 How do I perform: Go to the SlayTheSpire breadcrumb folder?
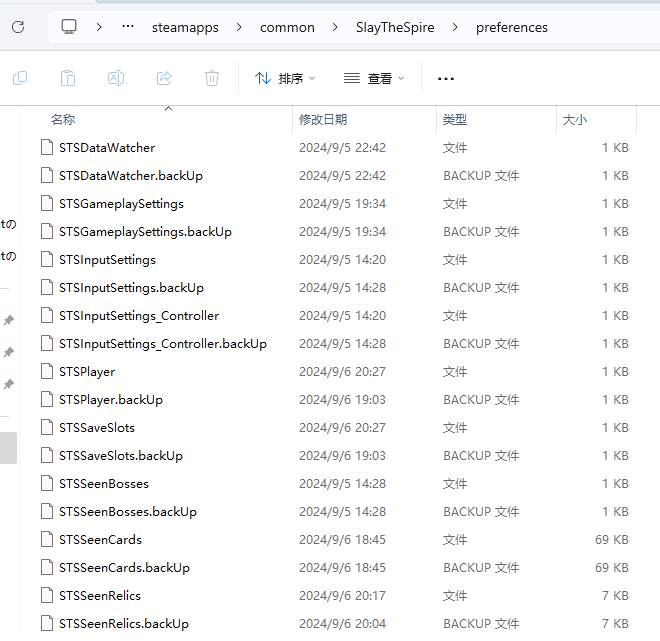click(x=395, y=28)
